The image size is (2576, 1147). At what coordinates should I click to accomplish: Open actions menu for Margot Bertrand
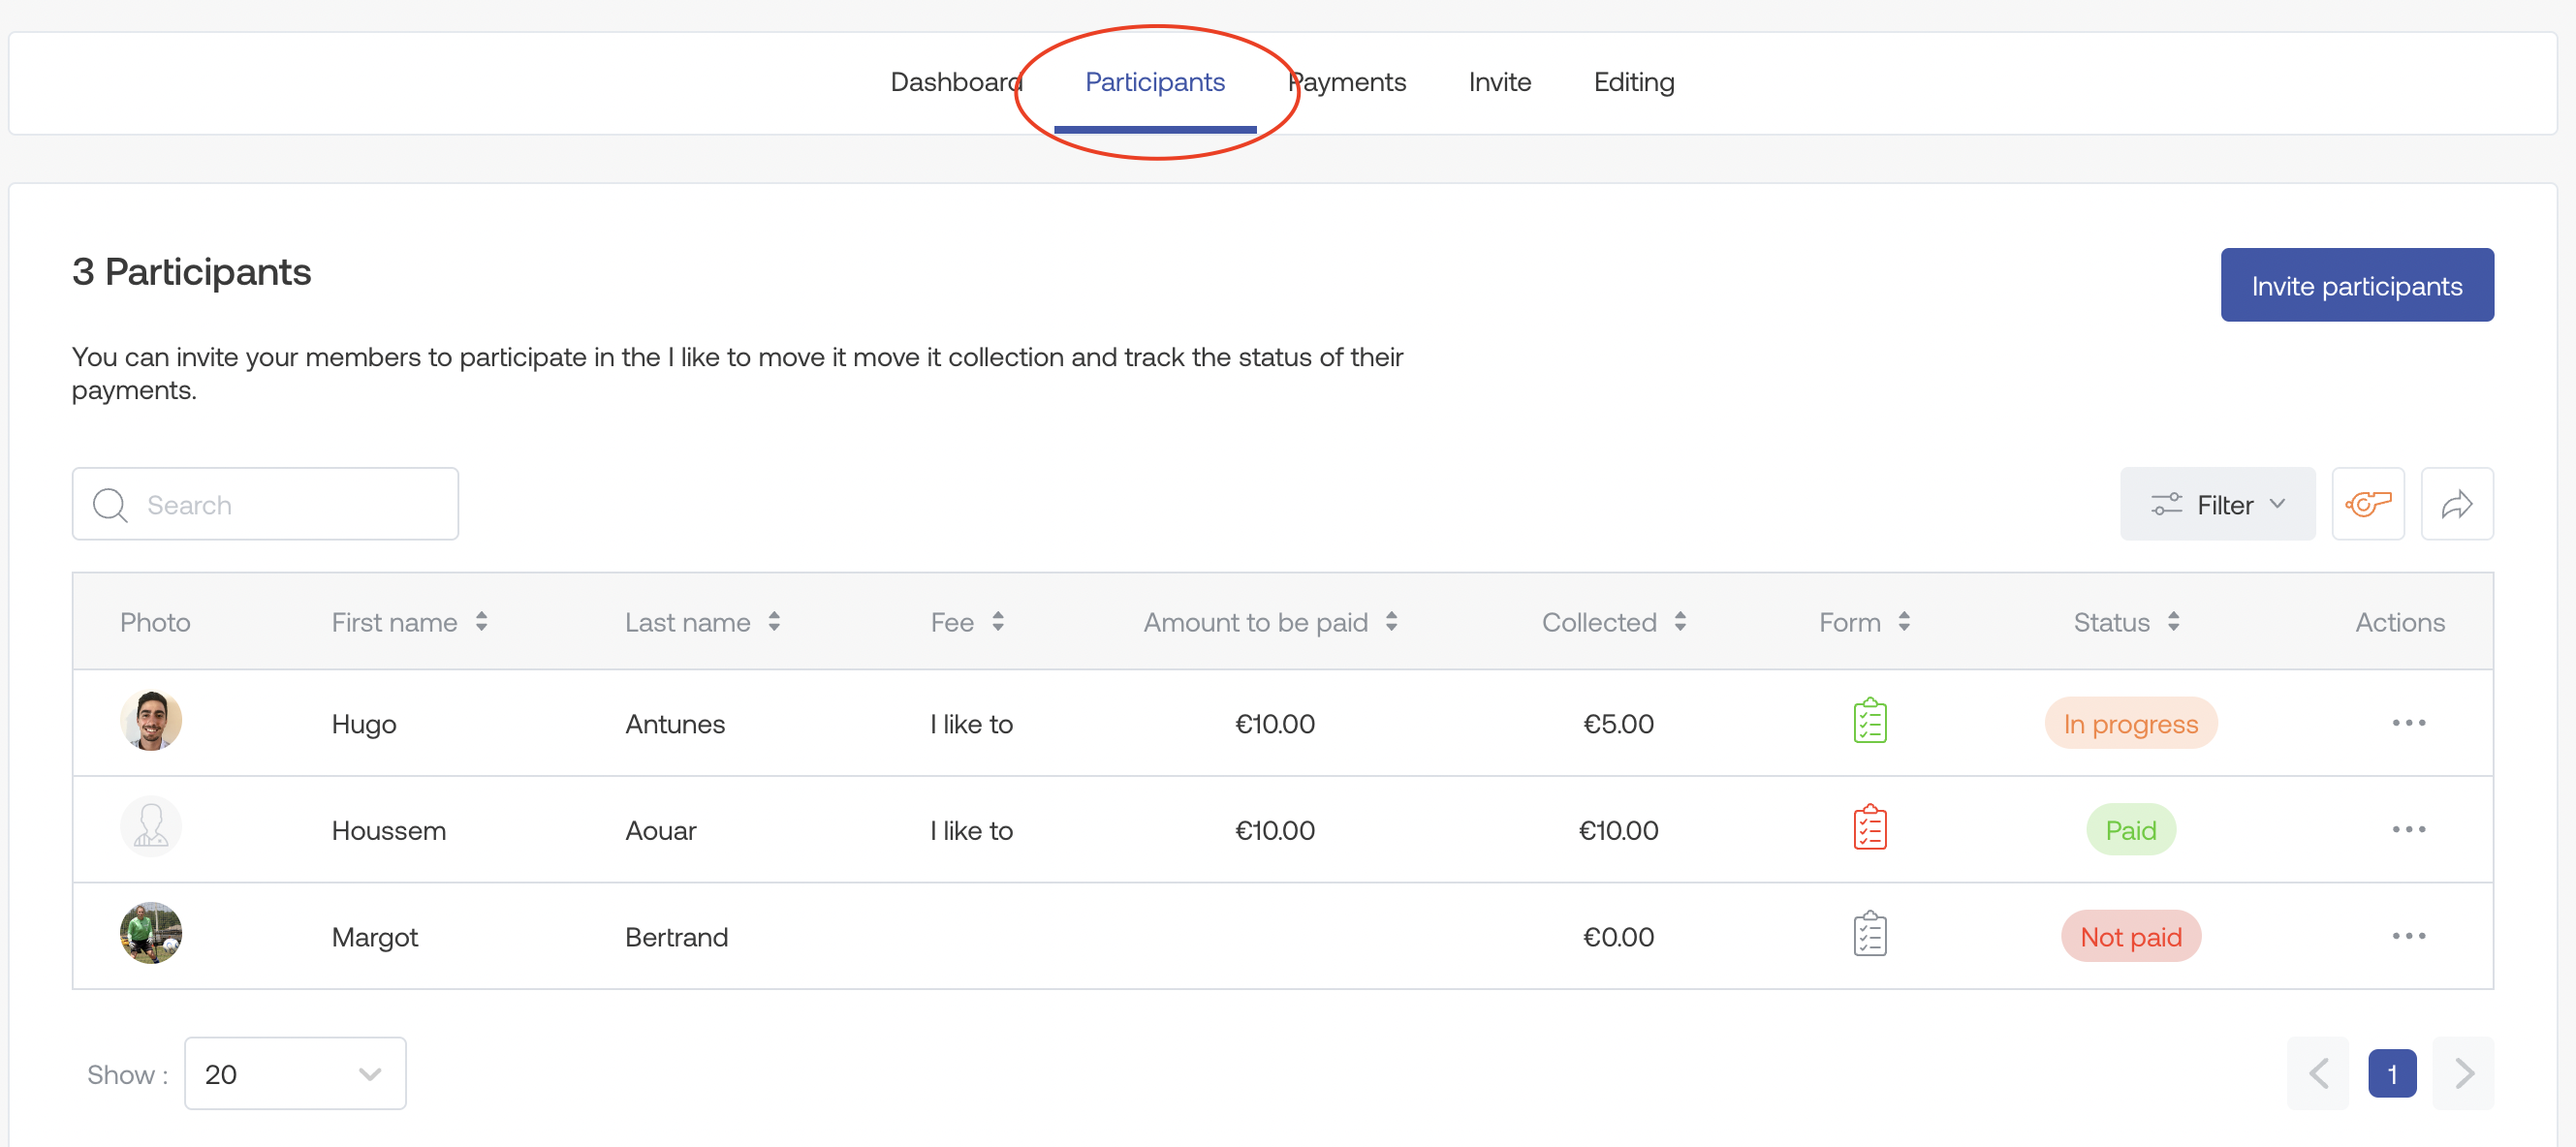(2408, 935)
